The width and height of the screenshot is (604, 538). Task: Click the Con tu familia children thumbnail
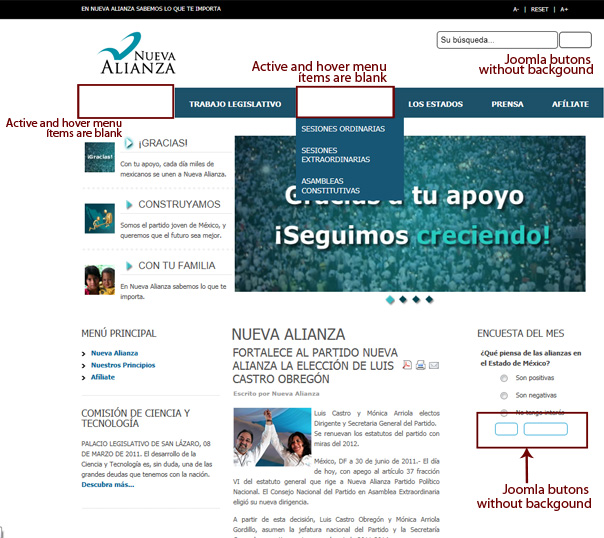pyautogui.click(x=100, y=280)
